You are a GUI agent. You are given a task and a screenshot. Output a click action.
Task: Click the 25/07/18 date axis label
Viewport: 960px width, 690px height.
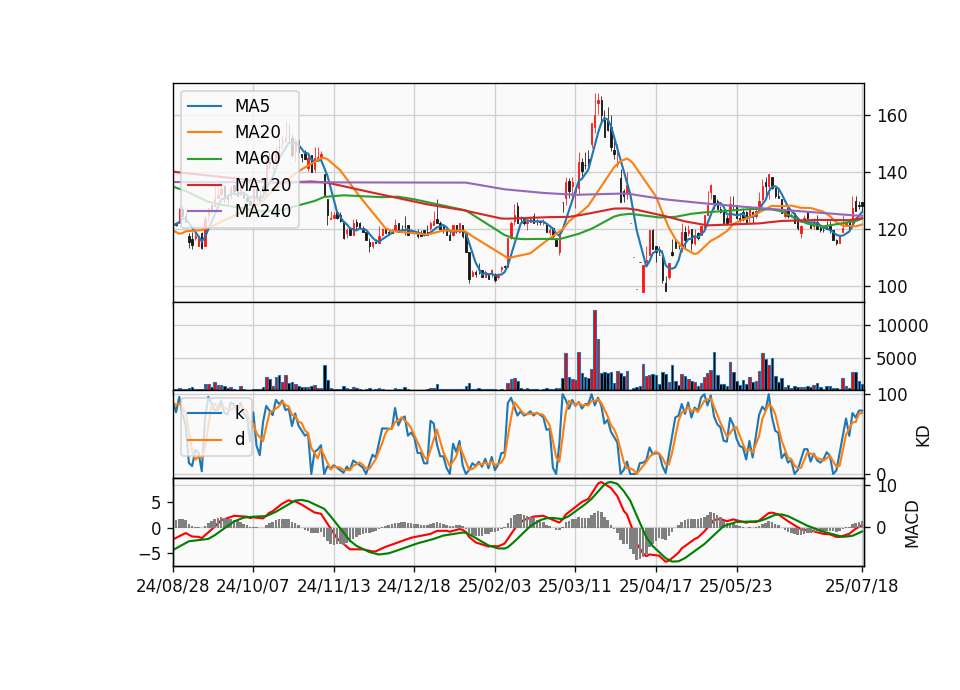[x=862, y=587]
